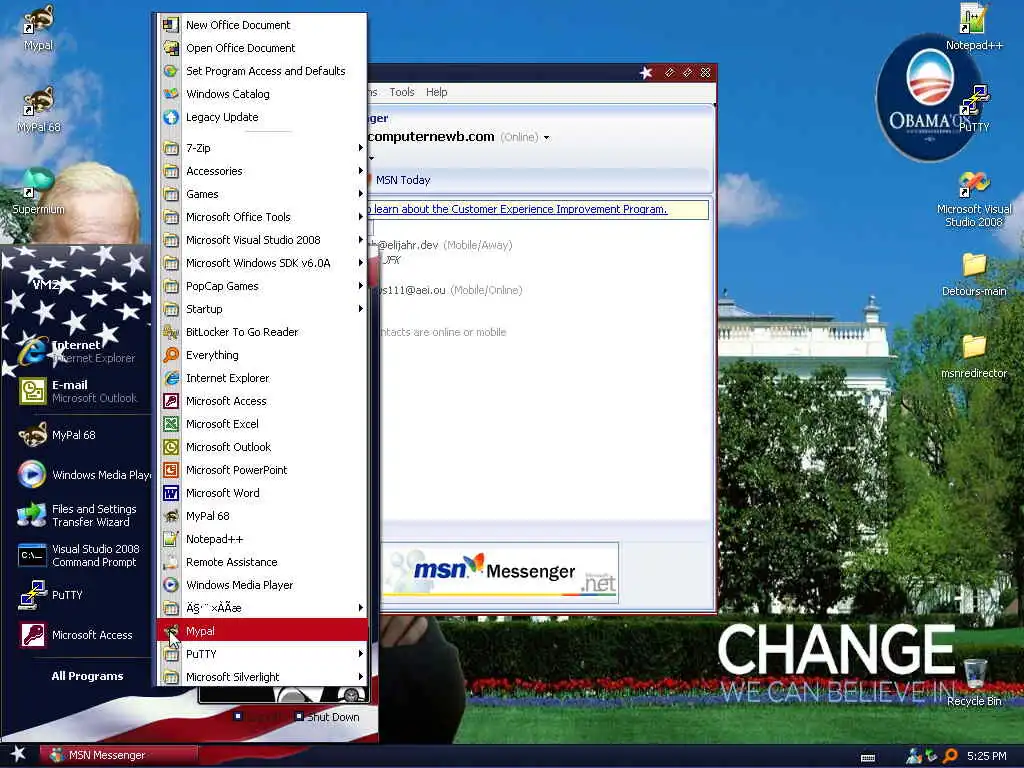1024x768 pixels.
Task: Open Windows Catalog entry
Action: [263, 94]
